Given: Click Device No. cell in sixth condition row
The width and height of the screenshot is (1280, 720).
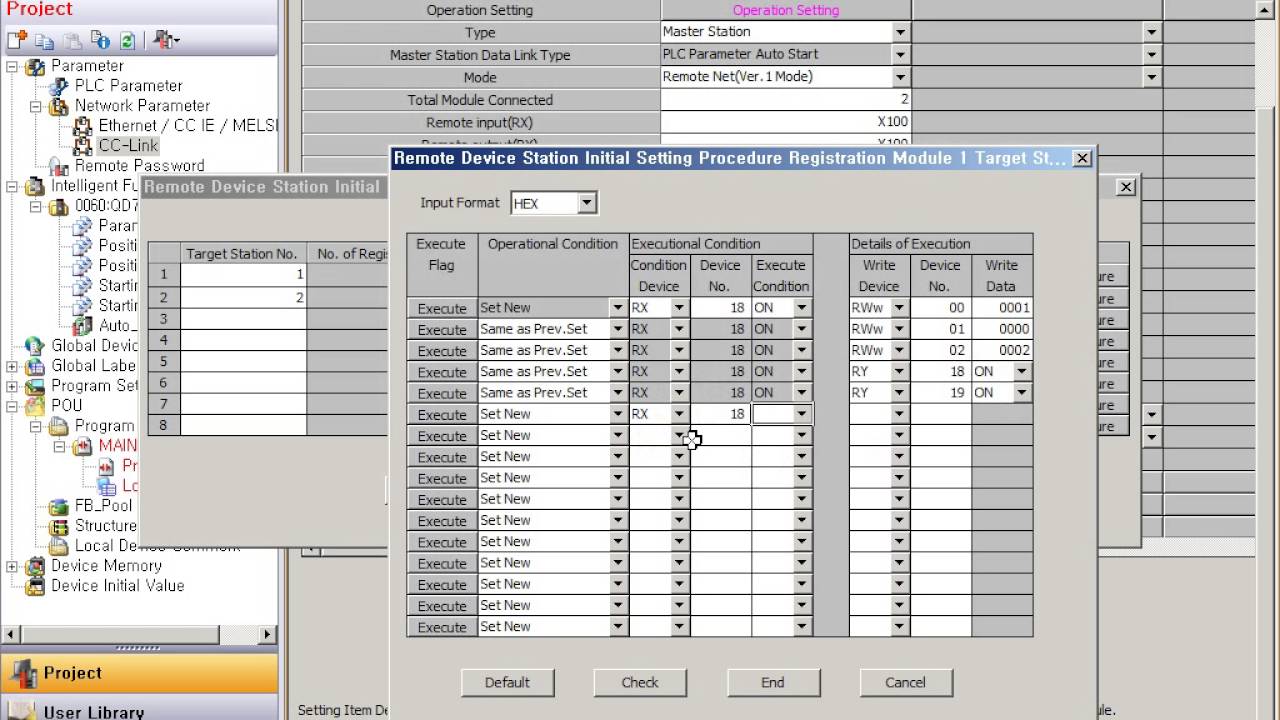Looking at the screenshot, I should tap(720, 414).
